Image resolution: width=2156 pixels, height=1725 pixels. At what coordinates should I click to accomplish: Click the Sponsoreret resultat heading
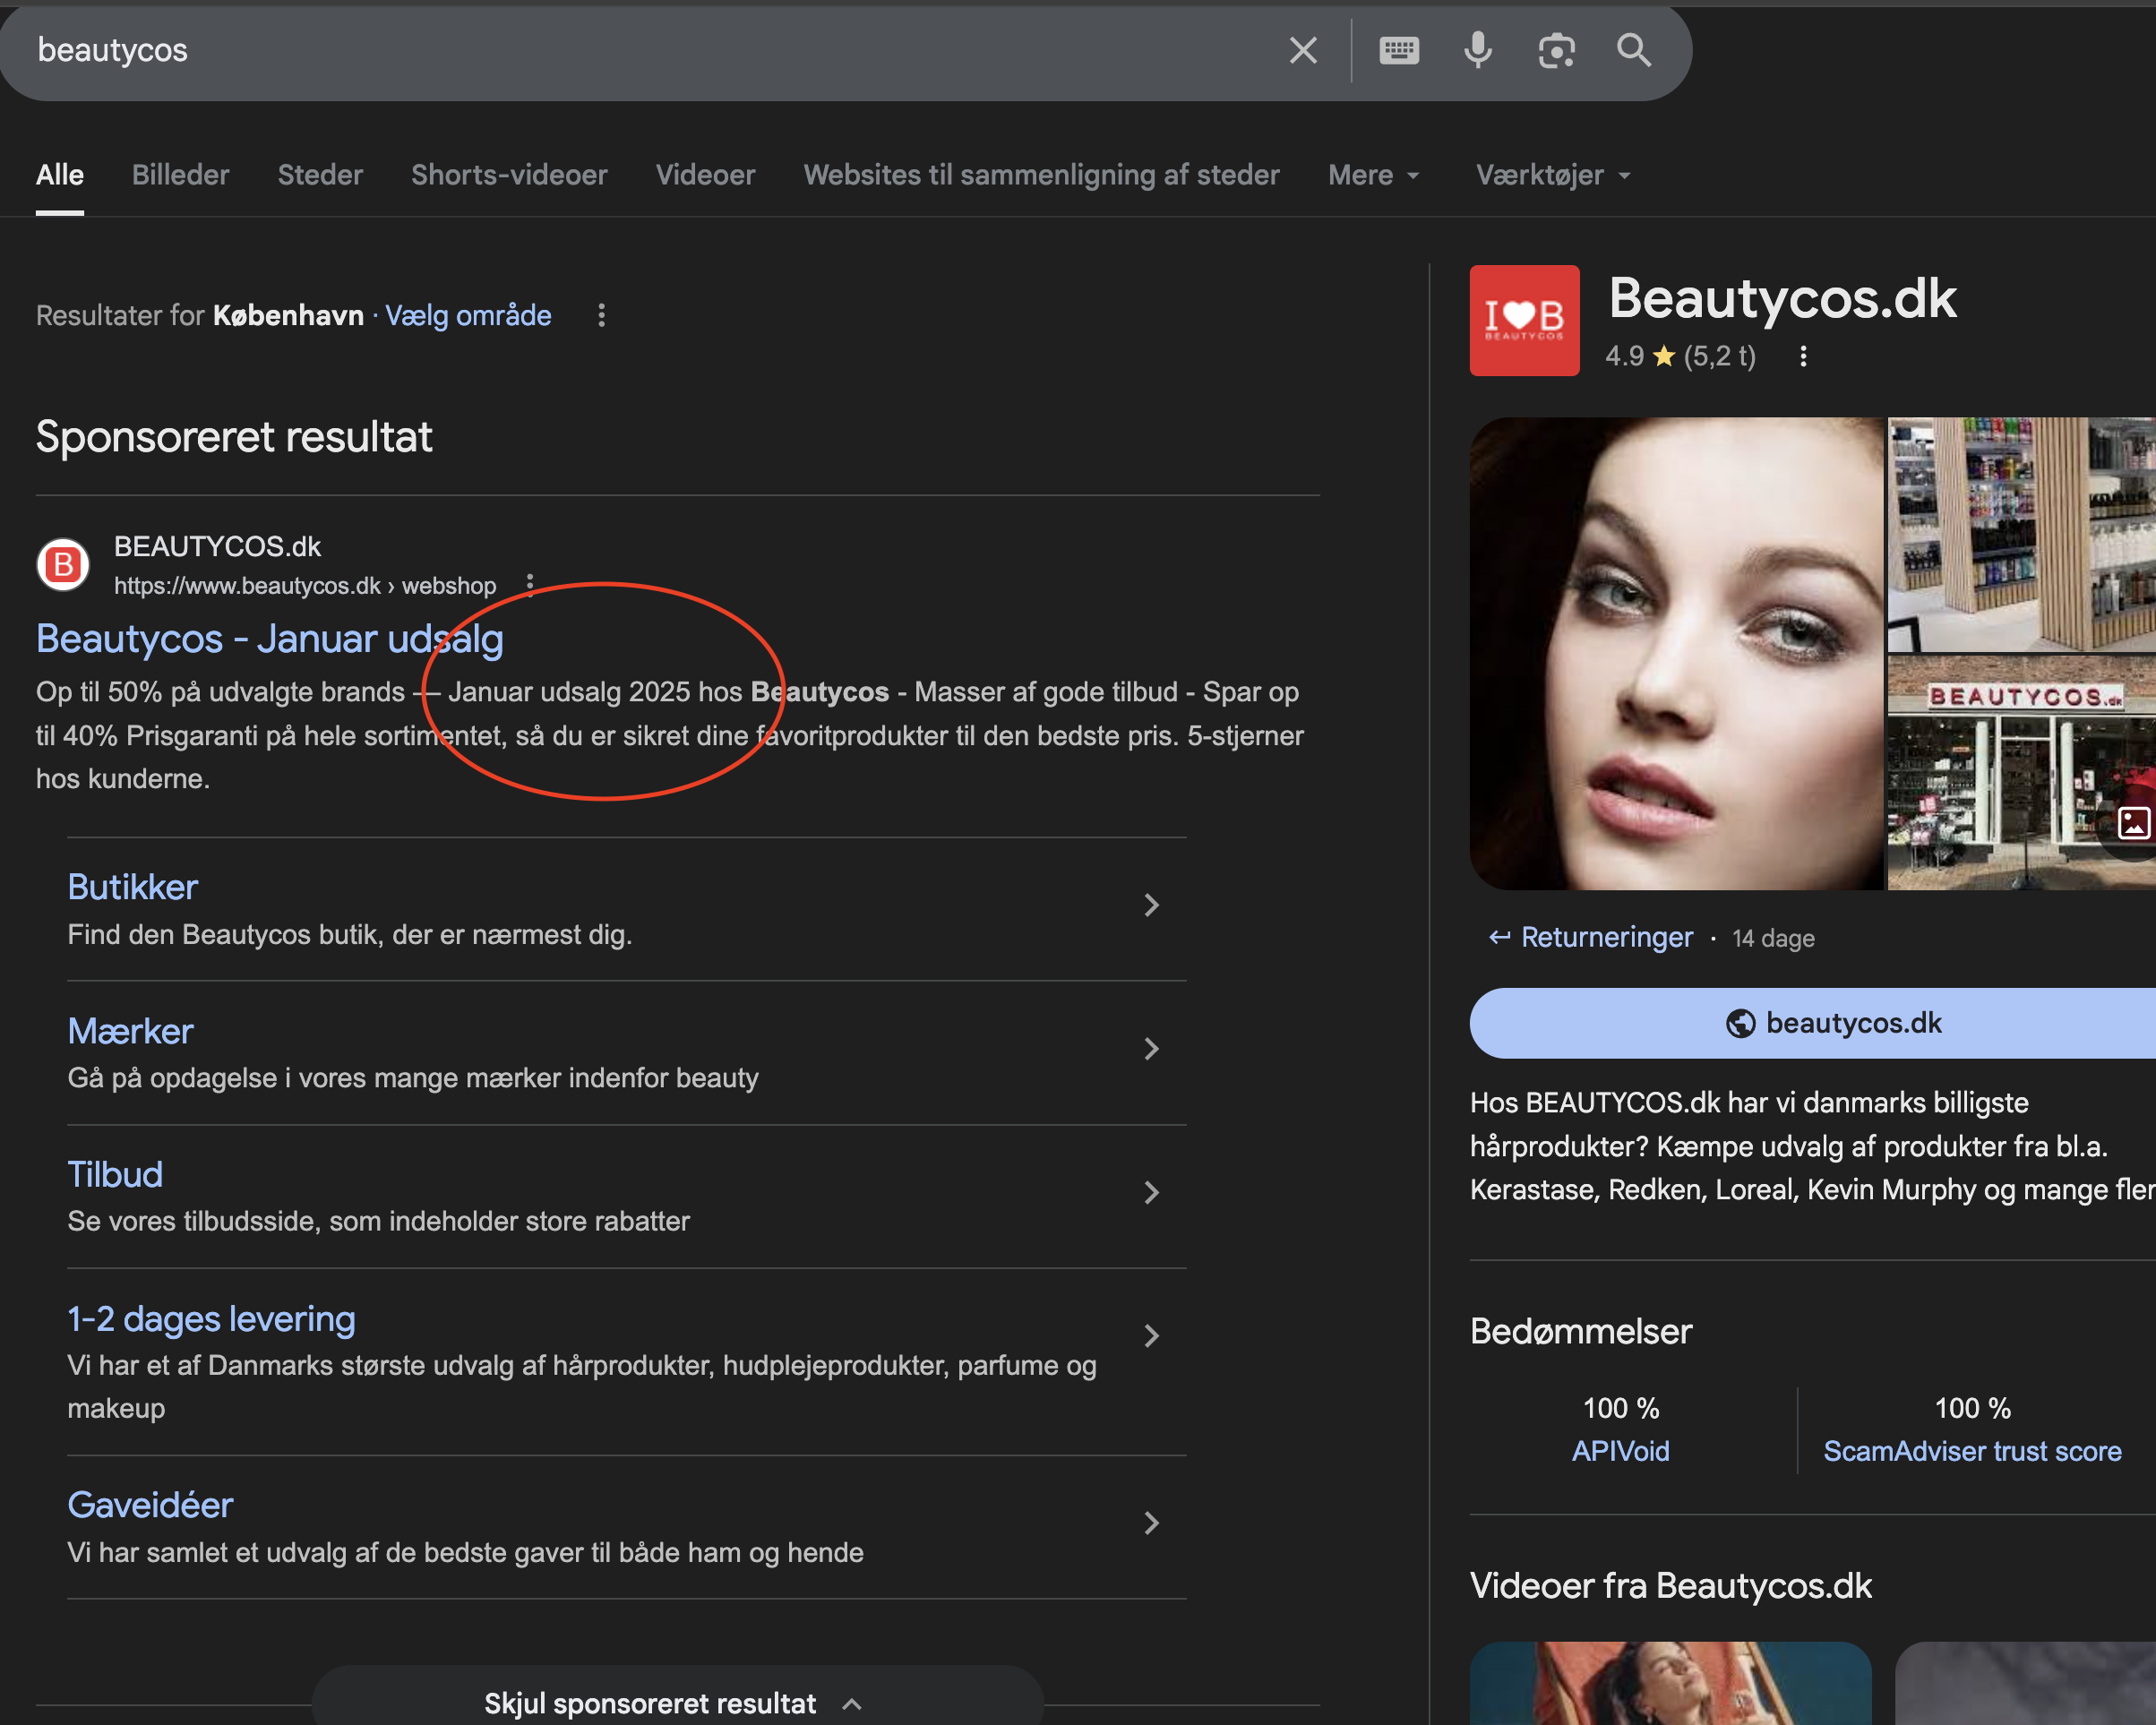[234, 436]
